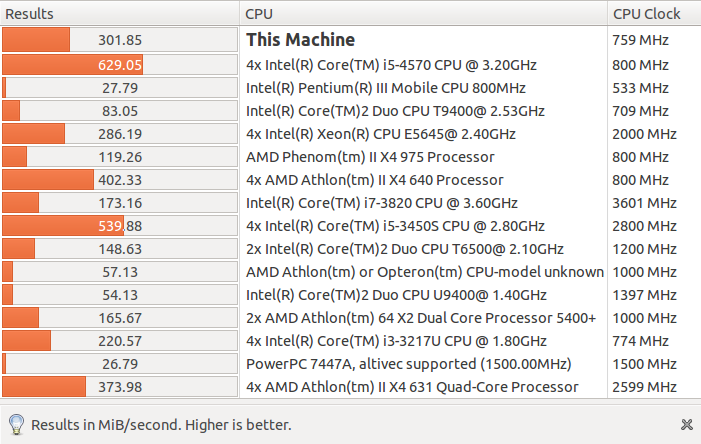
Task: Sort by the CPU column header
Action: [x=423, y=14]
